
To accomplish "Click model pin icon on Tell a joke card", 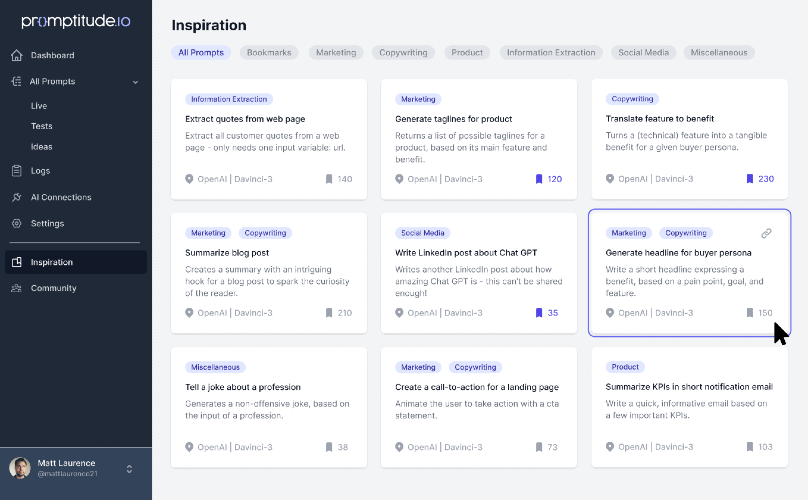I will [x=189, y=447].
